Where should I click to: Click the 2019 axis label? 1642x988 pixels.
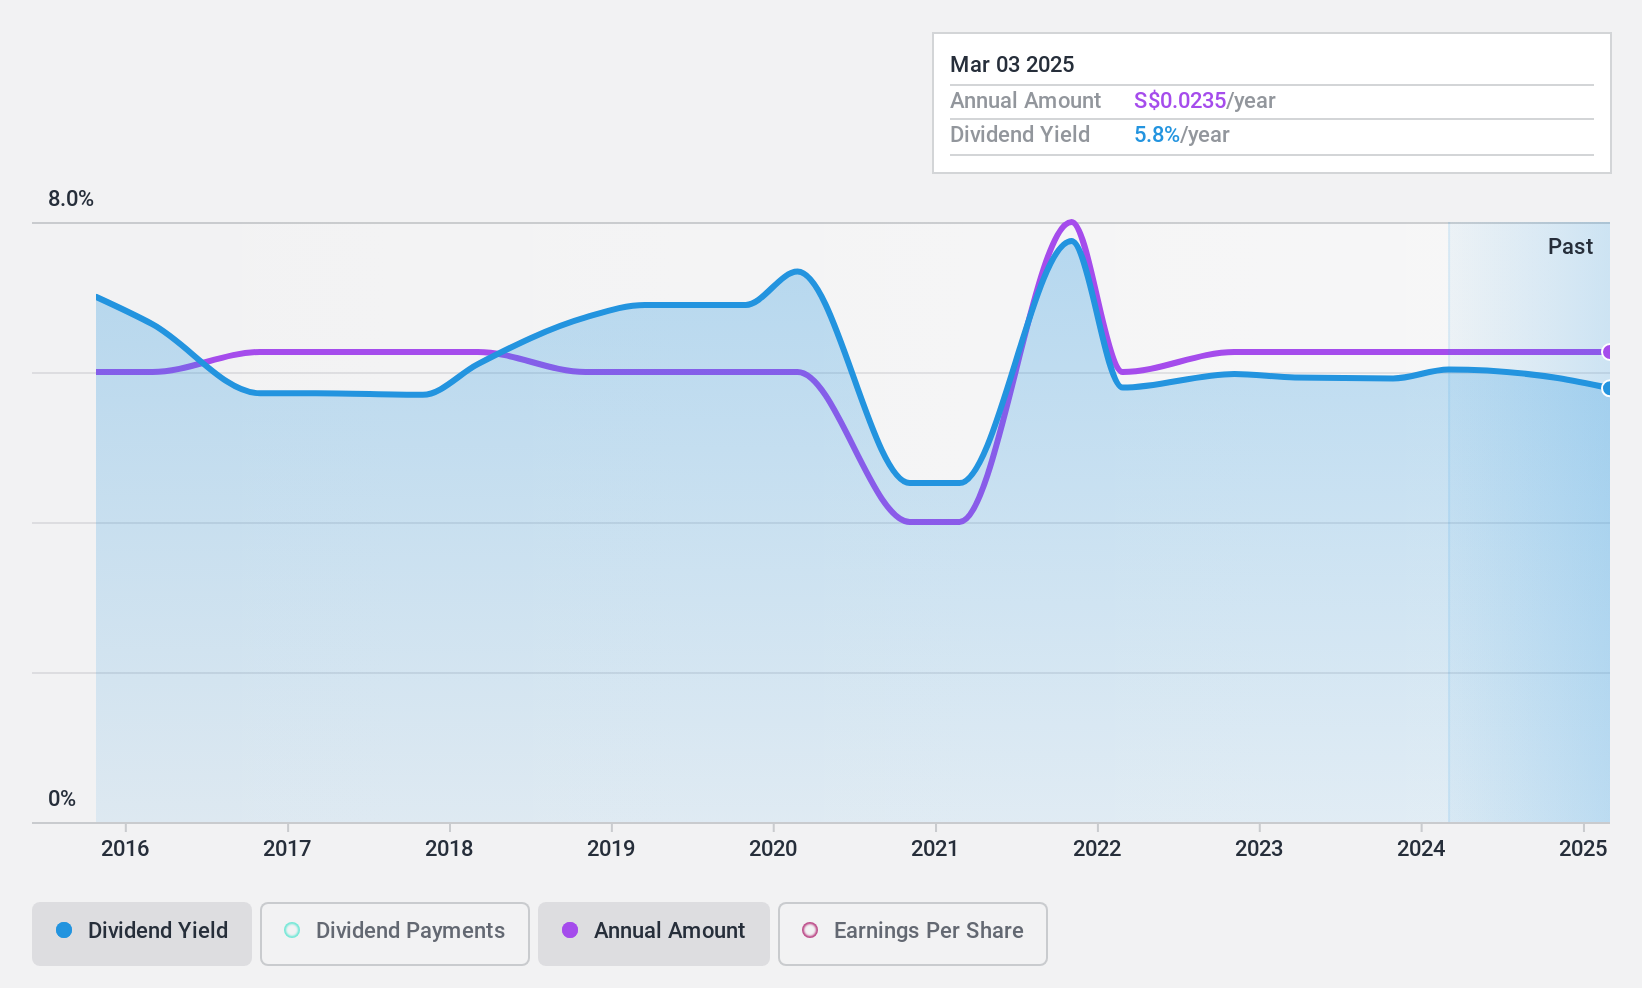tap(611, 849)
